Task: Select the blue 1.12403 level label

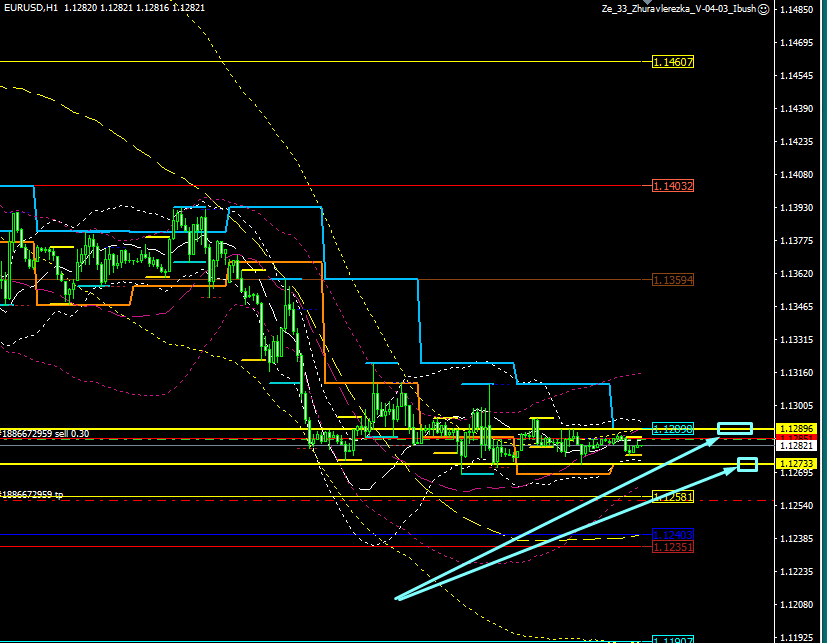Action: pyautogui.click(x=673, y=535)
